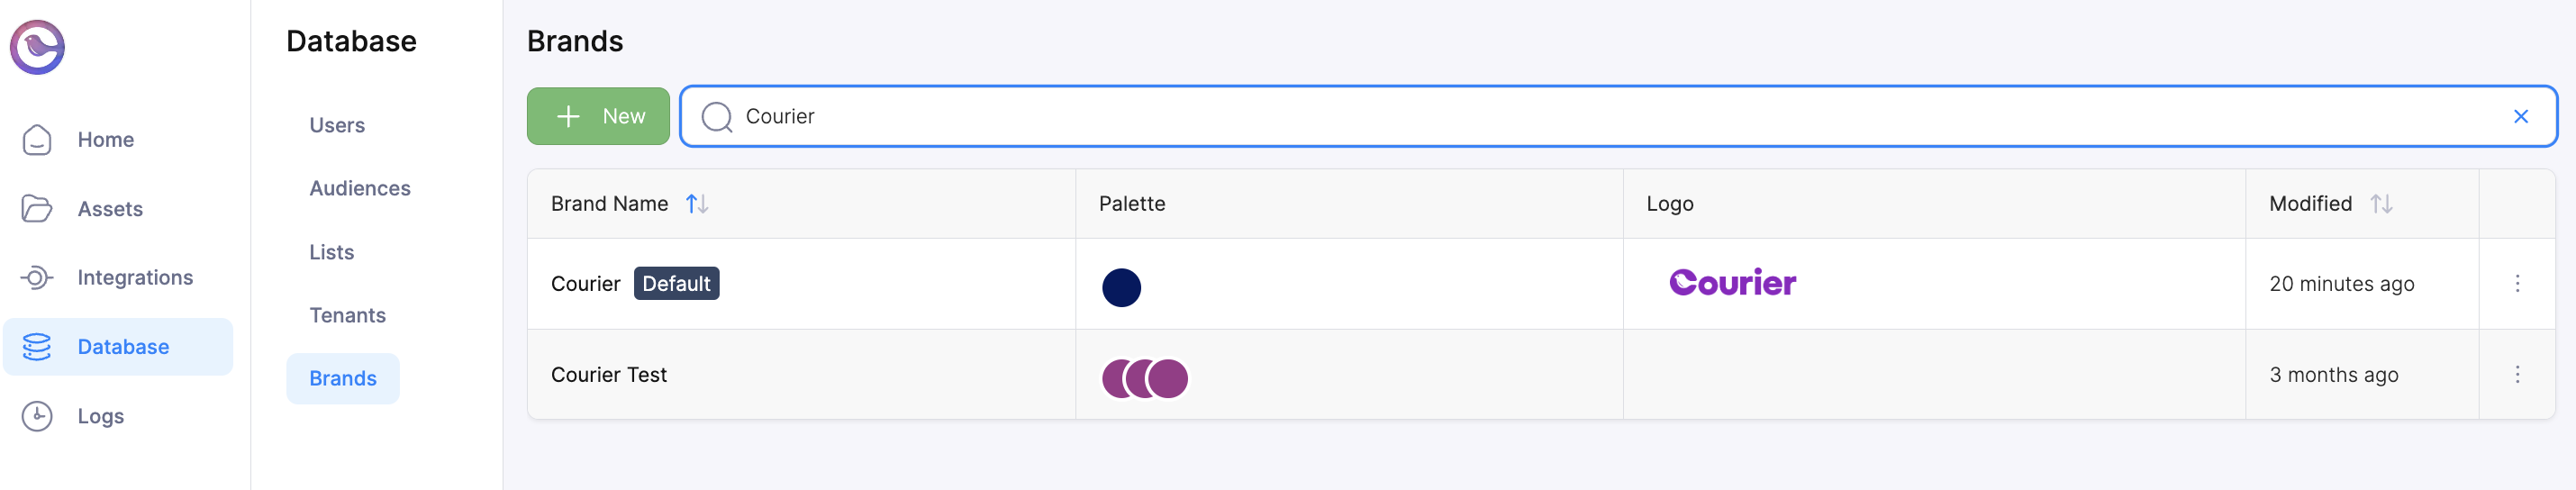Viewport: 2576px width, 490px height.
Task: Open options menu for Courier Test
Action: [2517, 375]
